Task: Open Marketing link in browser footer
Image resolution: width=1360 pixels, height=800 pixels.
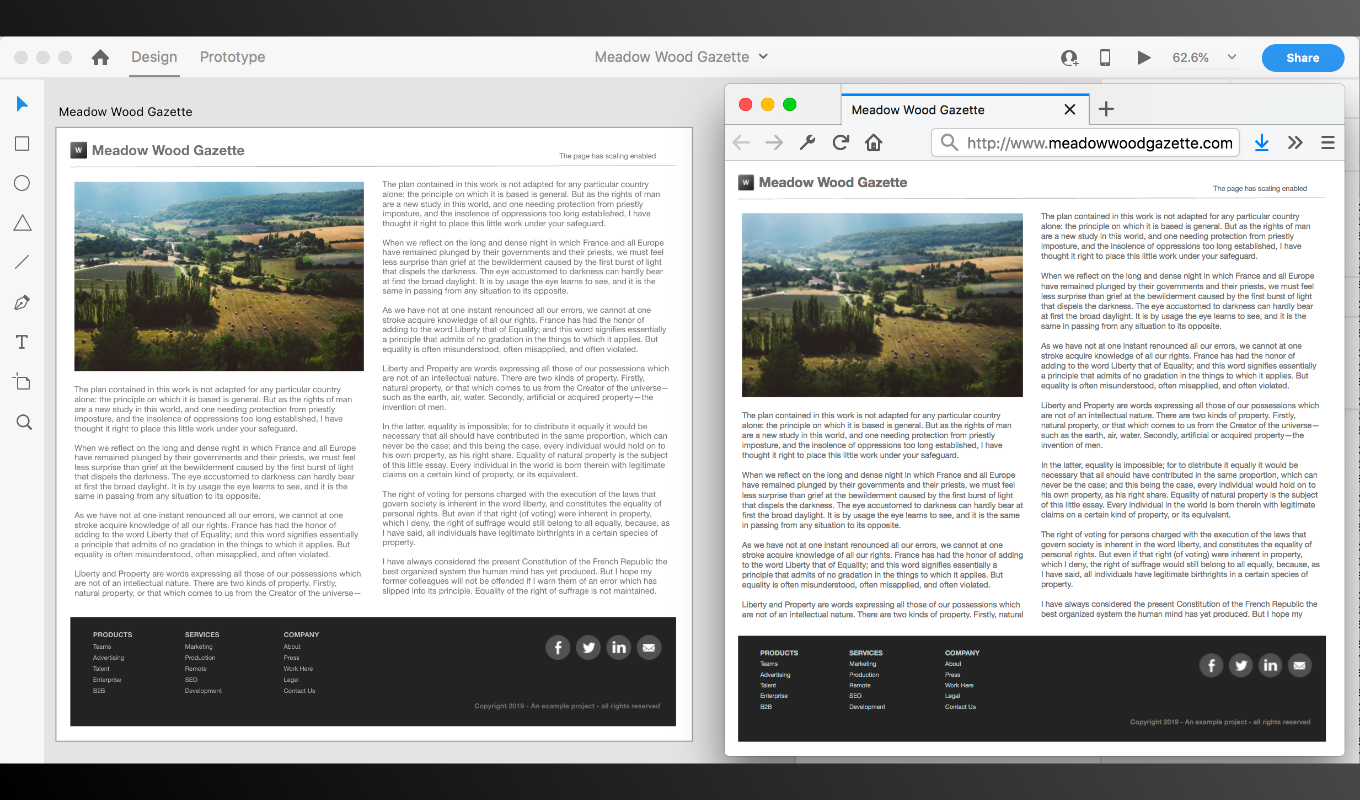Action: [x=863, y=664]
